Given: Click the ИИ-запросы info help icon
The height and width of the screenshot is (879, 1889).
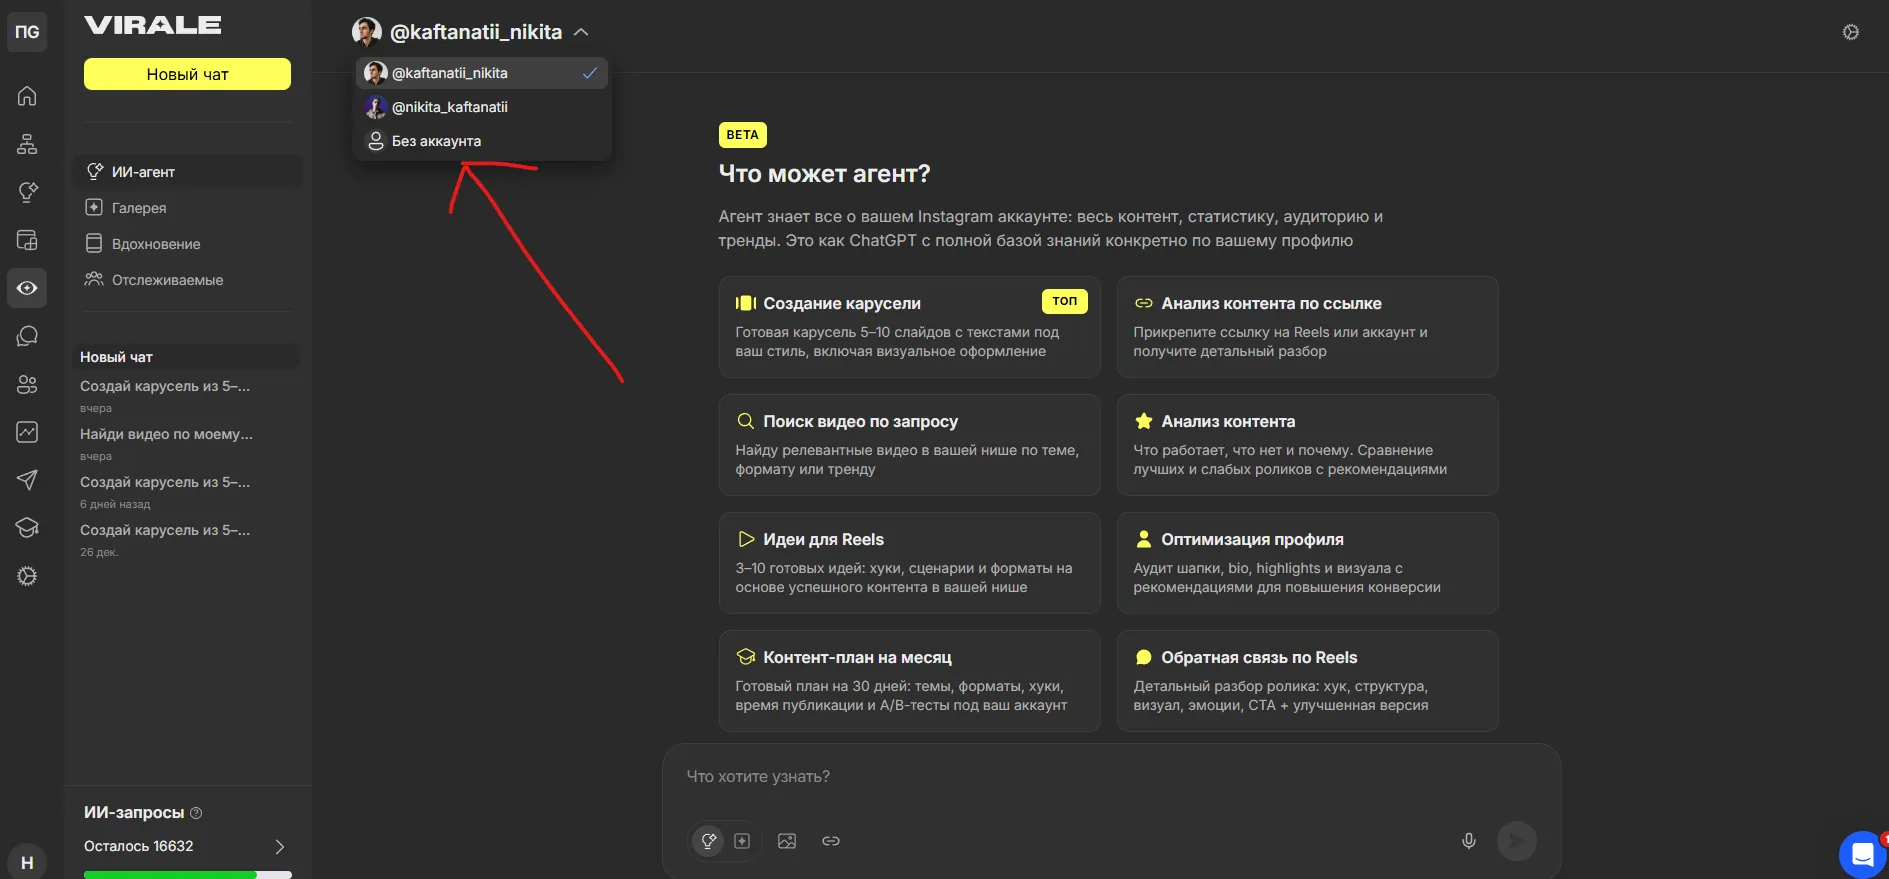Looking at the screenshot, I should [x=196, y=813].
